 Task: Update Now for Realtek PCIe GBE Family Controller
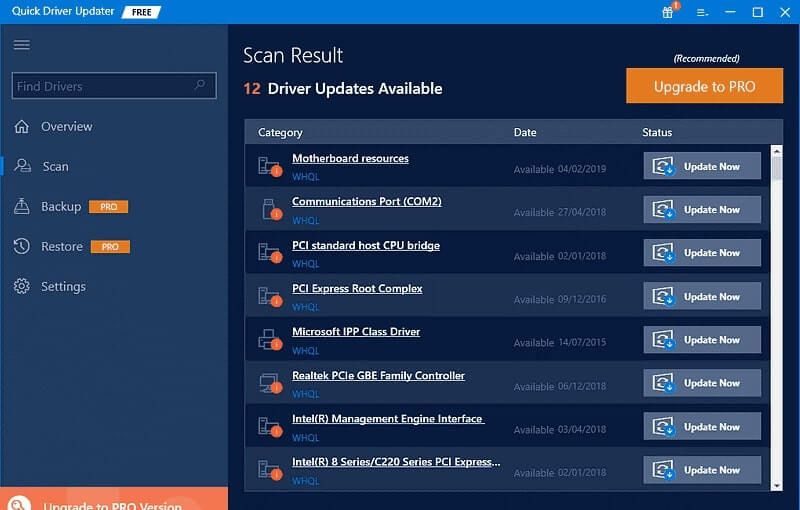702,383
